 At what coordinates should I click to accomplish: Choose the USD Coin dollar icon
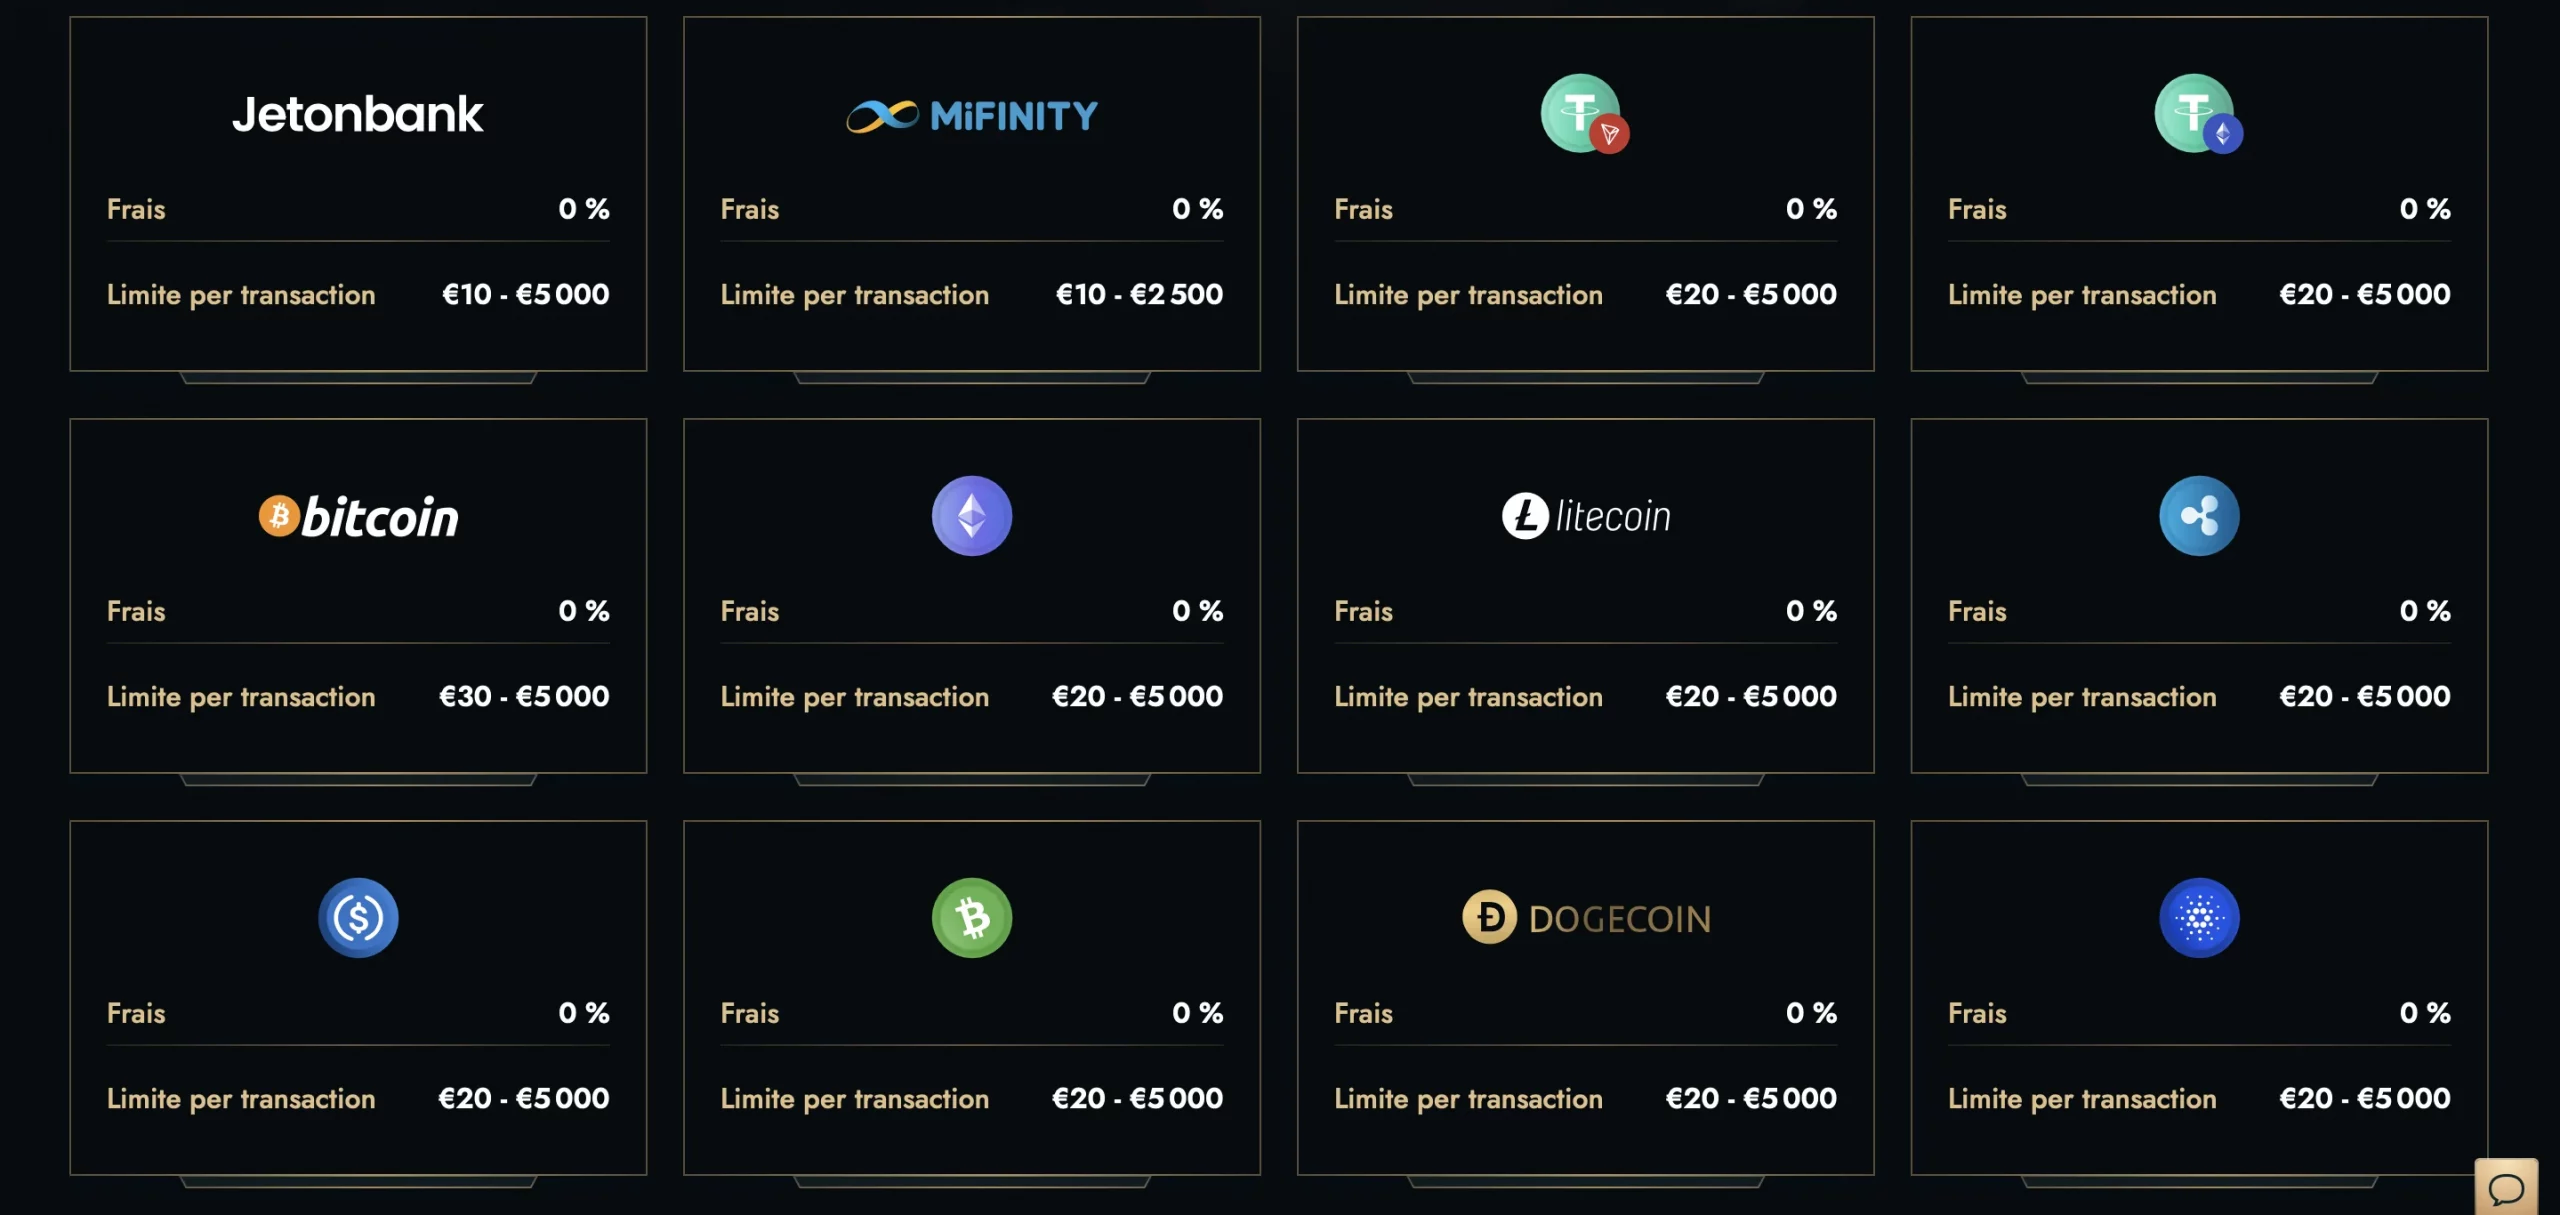358,918
